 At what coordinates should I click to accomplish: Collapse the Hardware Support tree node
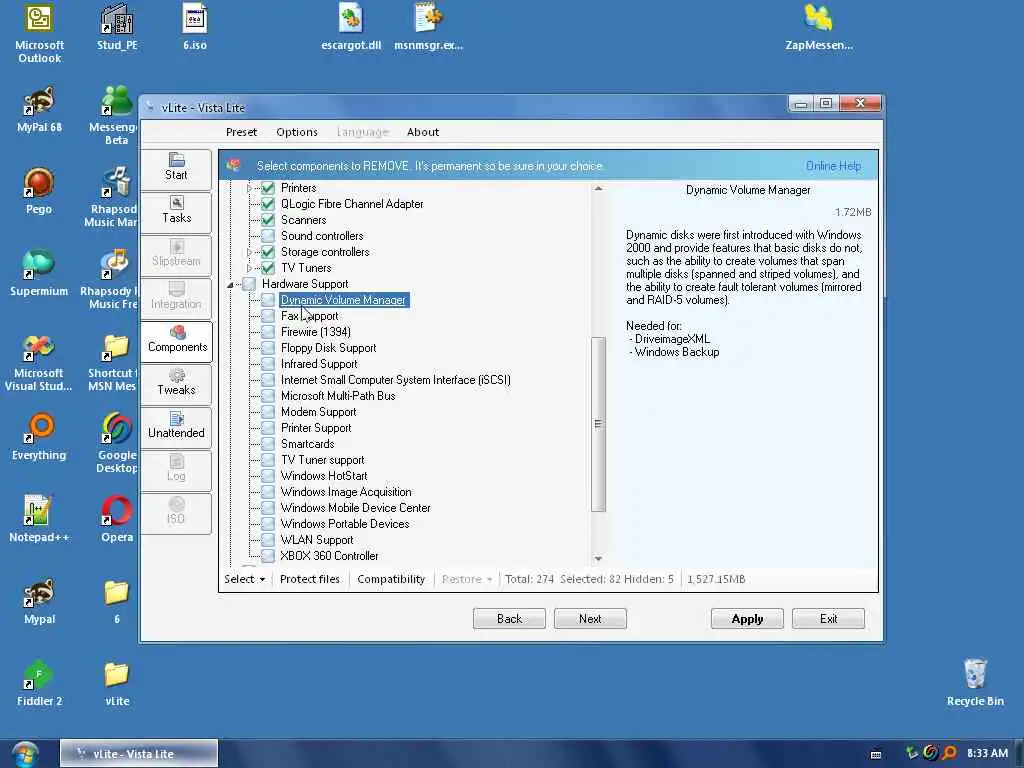(x=231, y=285)
